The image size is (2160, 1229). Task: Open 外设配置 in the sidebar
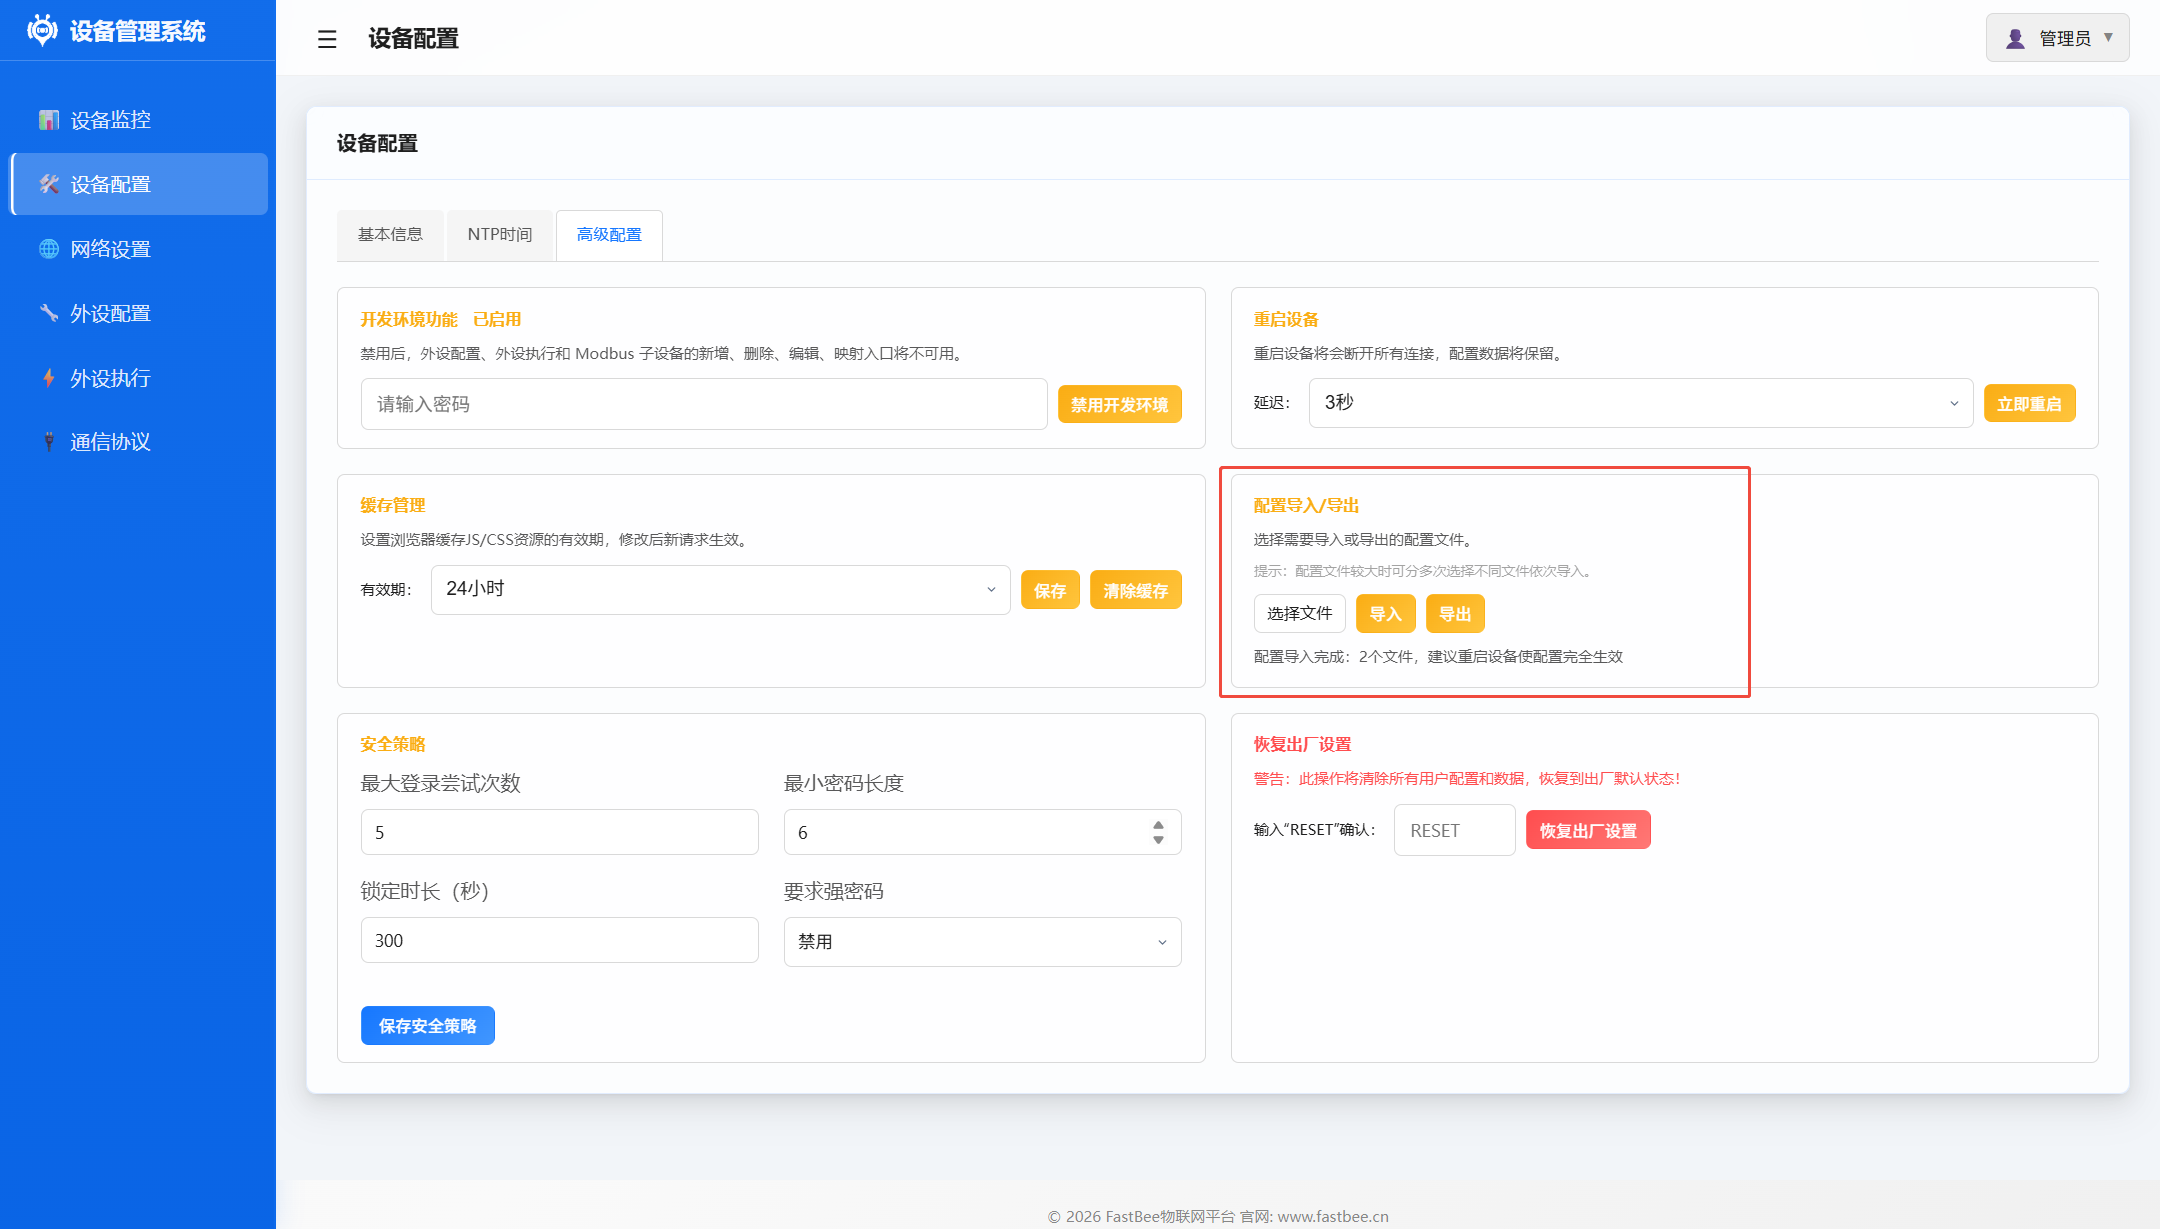139,313
